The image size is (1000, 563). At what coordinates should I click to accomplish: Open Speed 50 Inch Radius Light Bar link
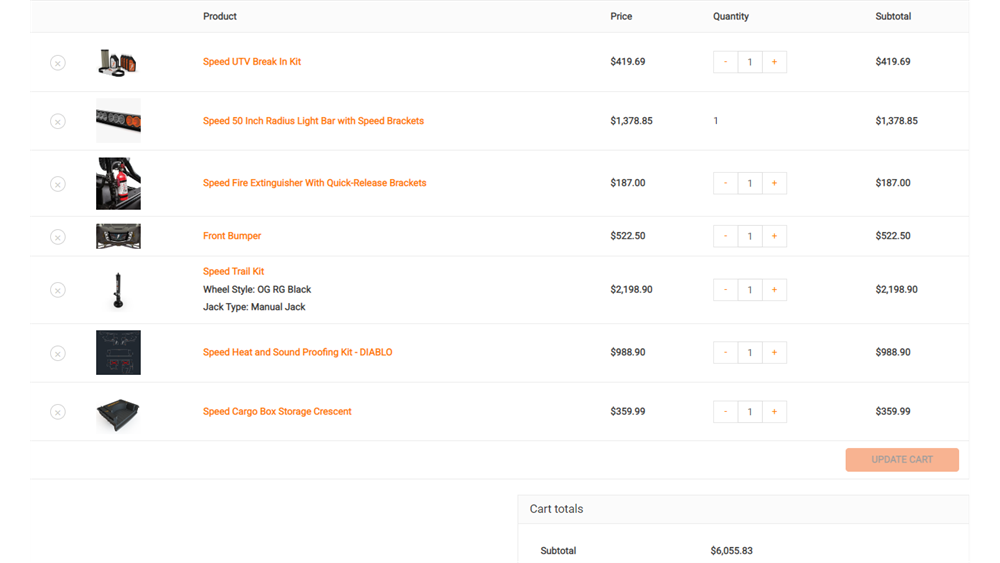coord(313,121)
